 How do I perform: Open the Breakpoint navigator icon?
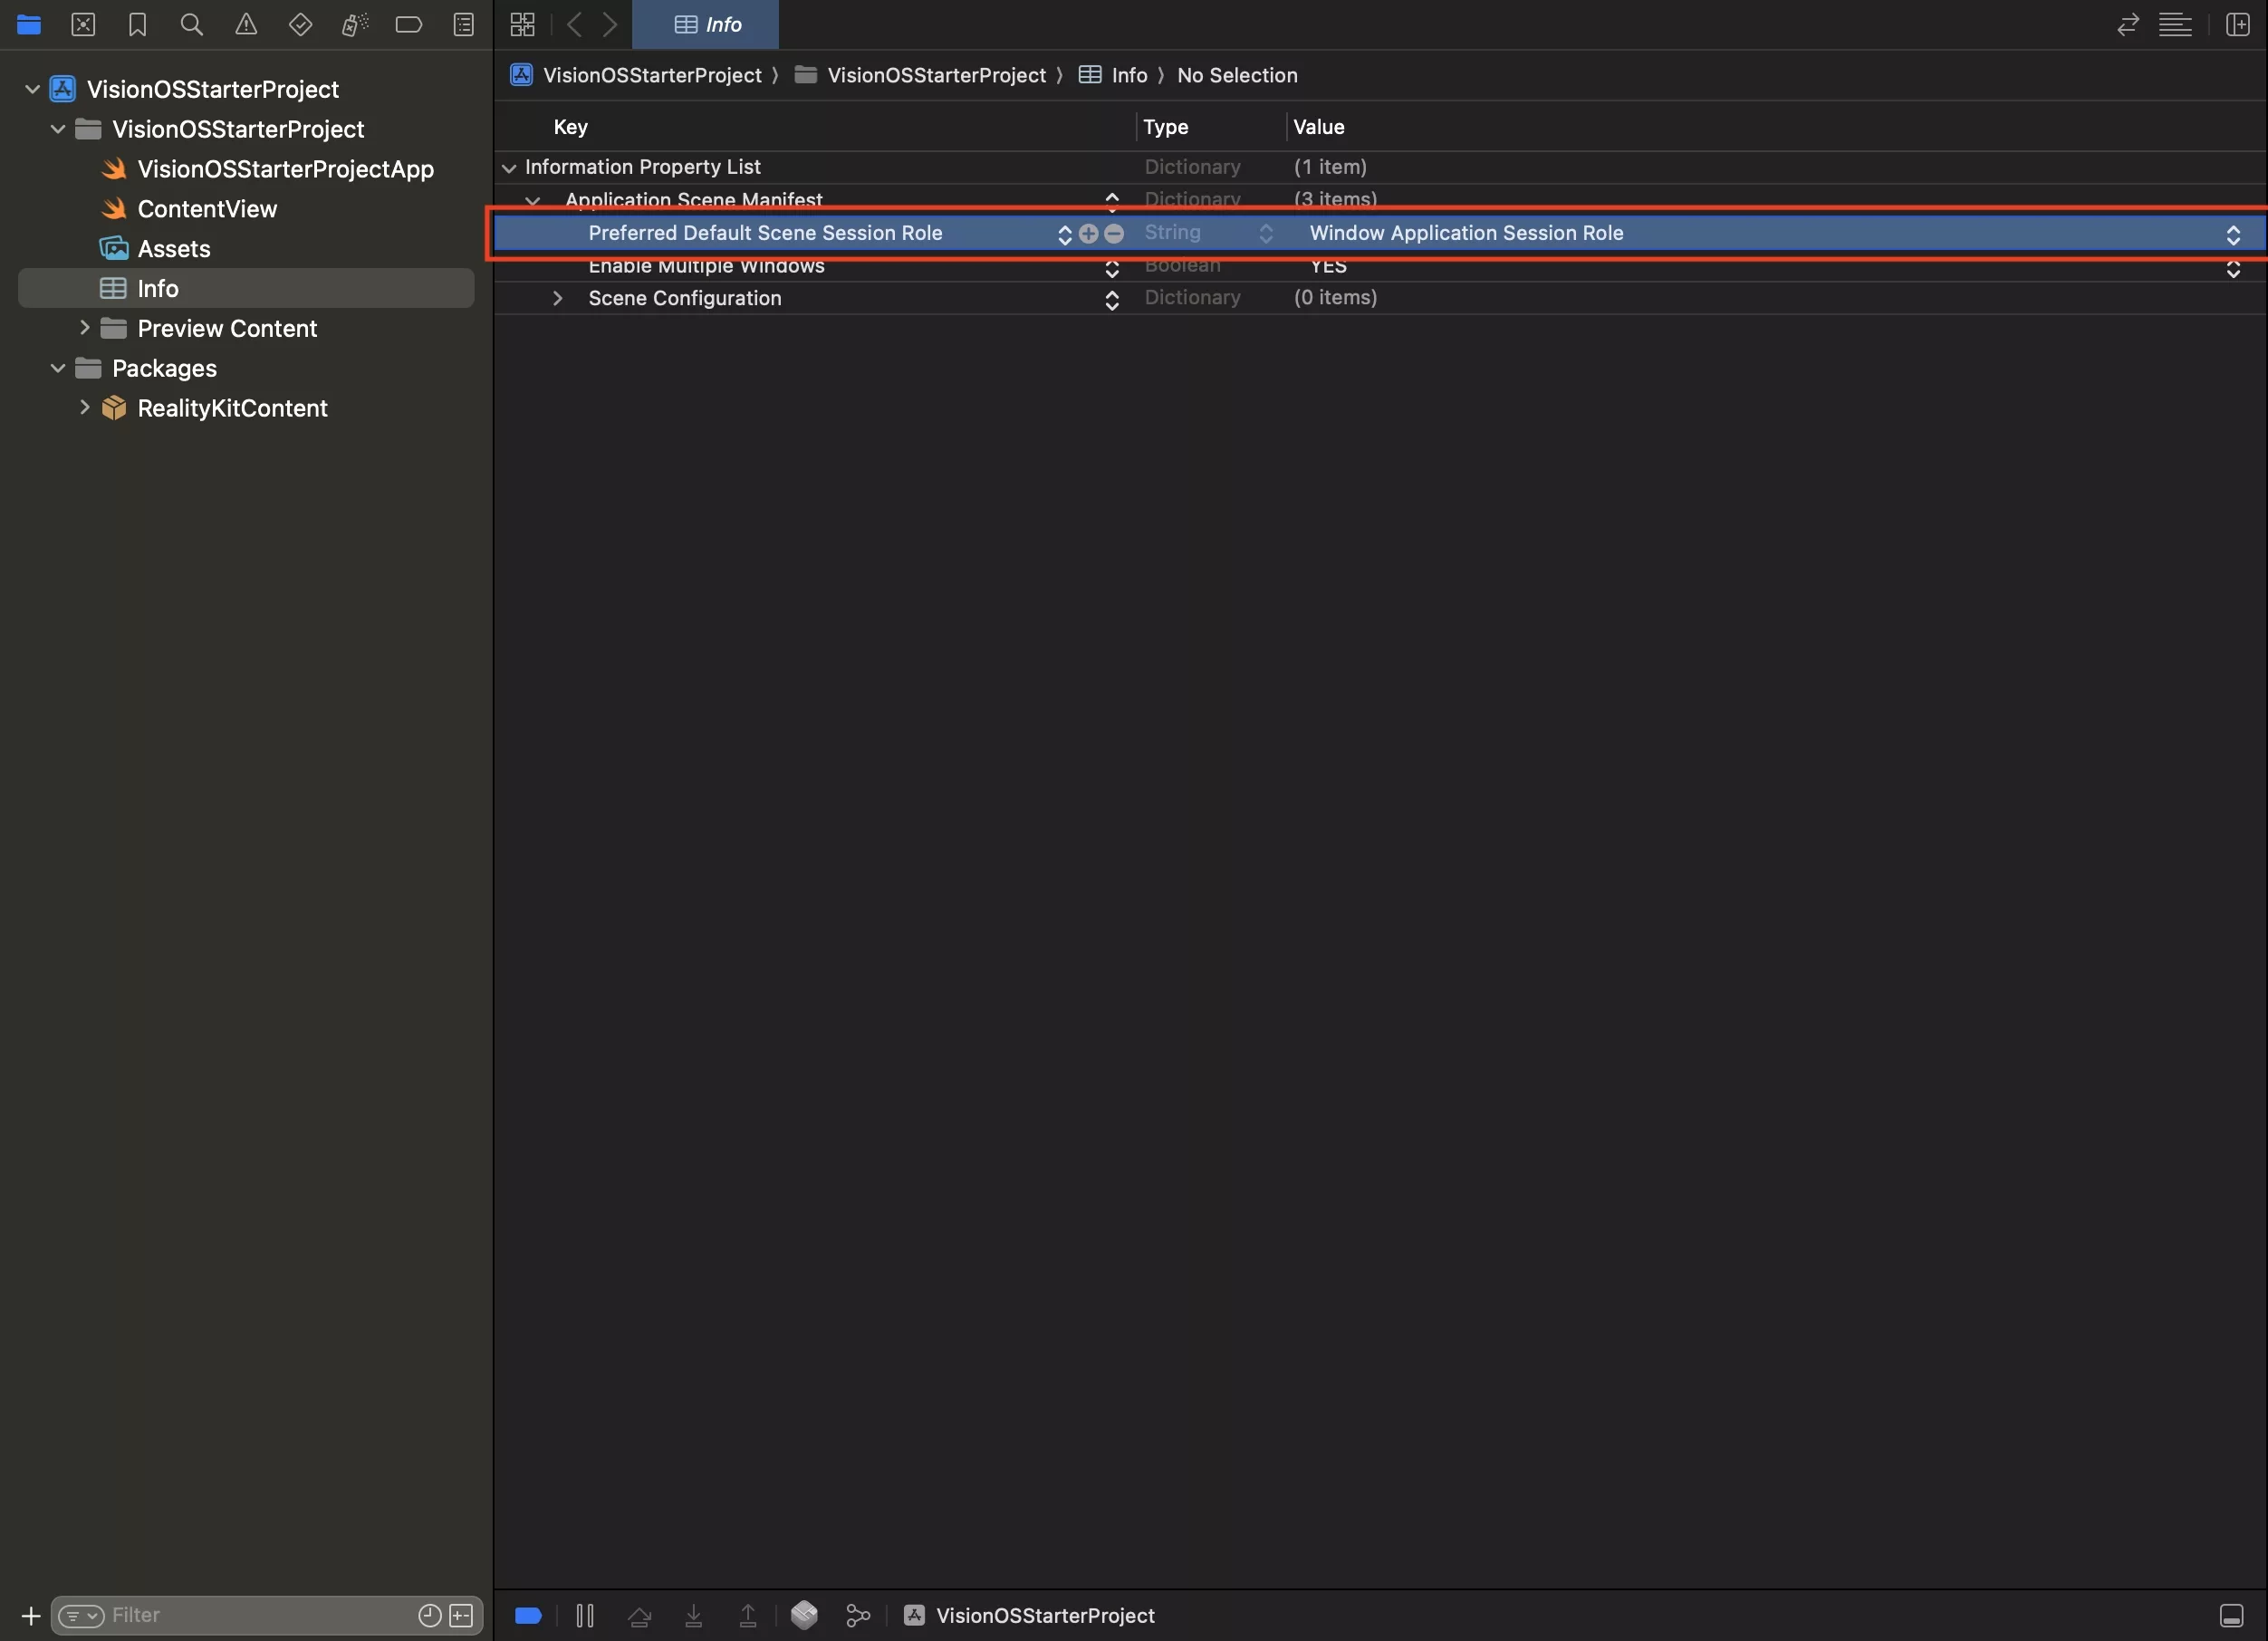409,25
